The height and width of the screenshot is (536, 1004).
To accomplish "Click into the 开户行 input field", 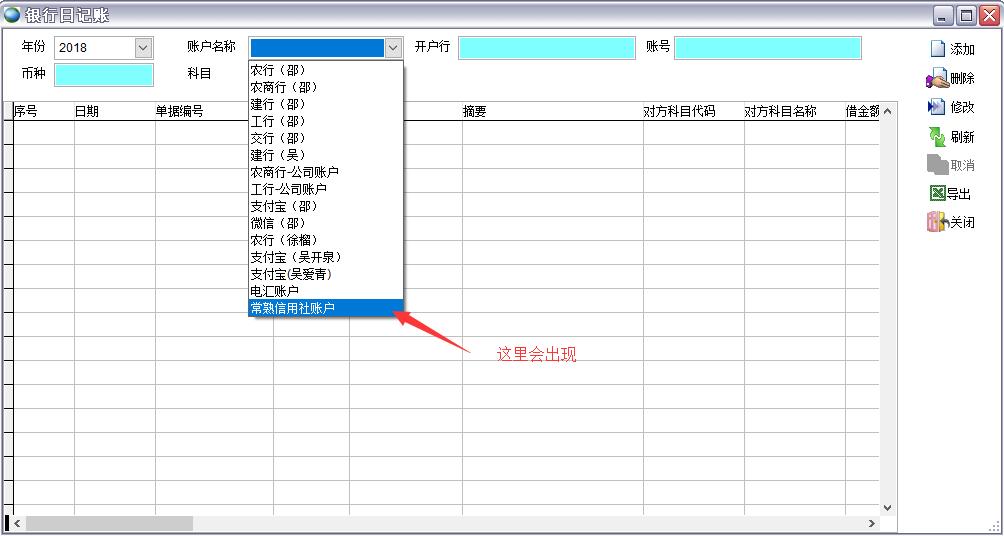I will (x=546, y=47).
